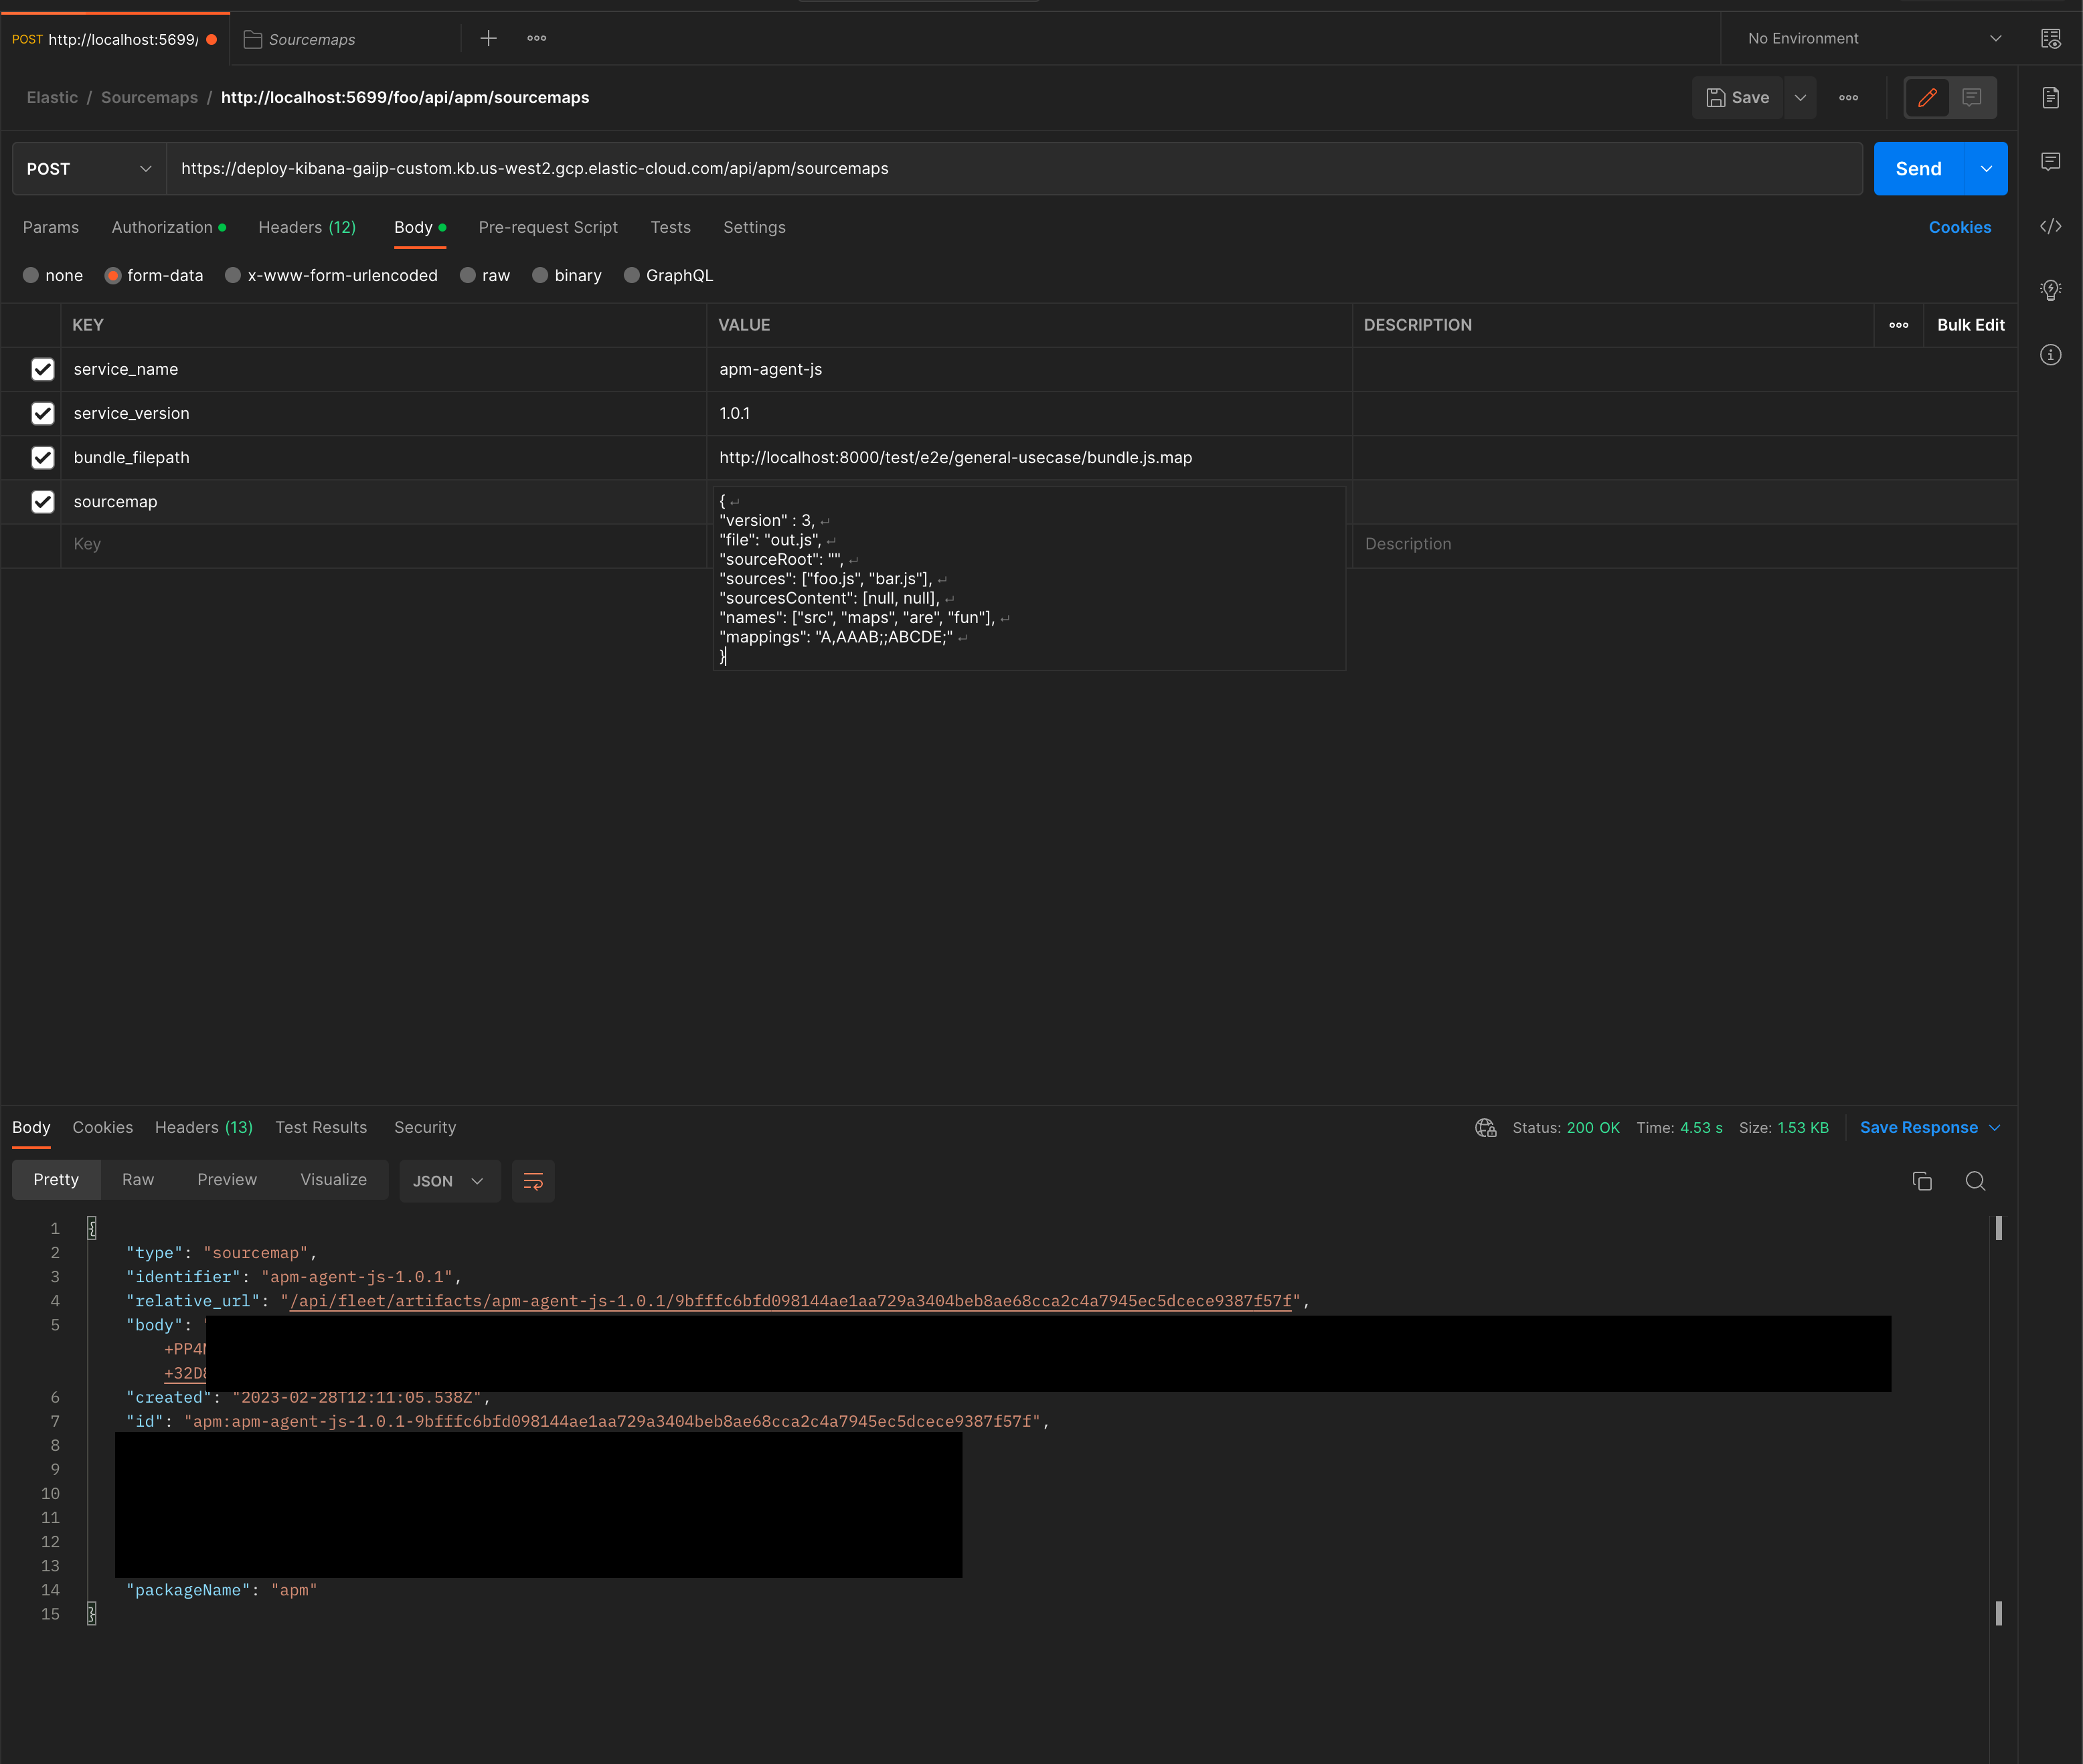The width and height of the screenshot is (2083, 1764).
Task: Disable the service_version key checkbox
Action: (43, 413)
